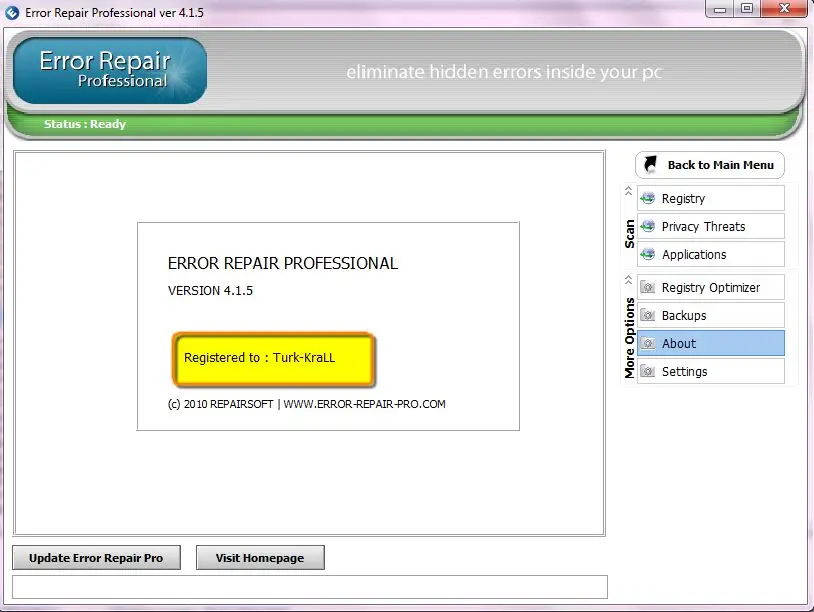Click the More Options vertical label
The image size is (814, 612).
coord(629,338)
